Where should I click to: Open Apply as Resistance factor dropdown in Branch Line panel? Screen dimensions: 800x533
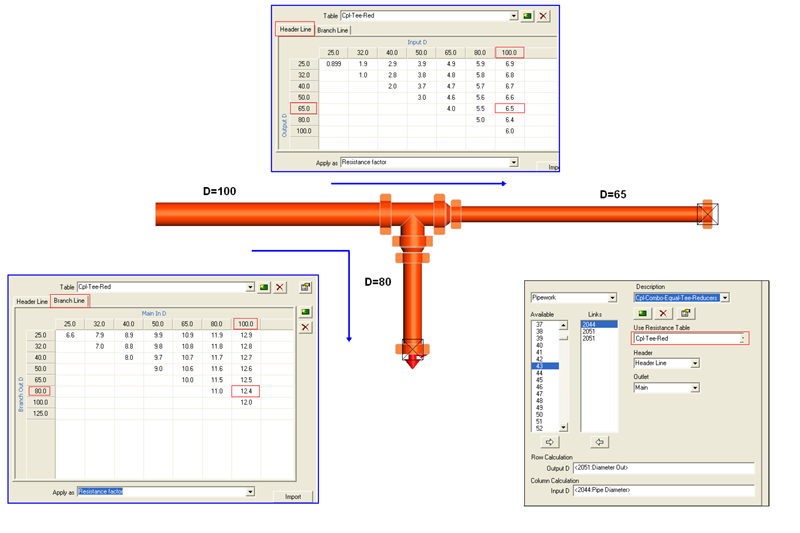(x=250, y=492)
